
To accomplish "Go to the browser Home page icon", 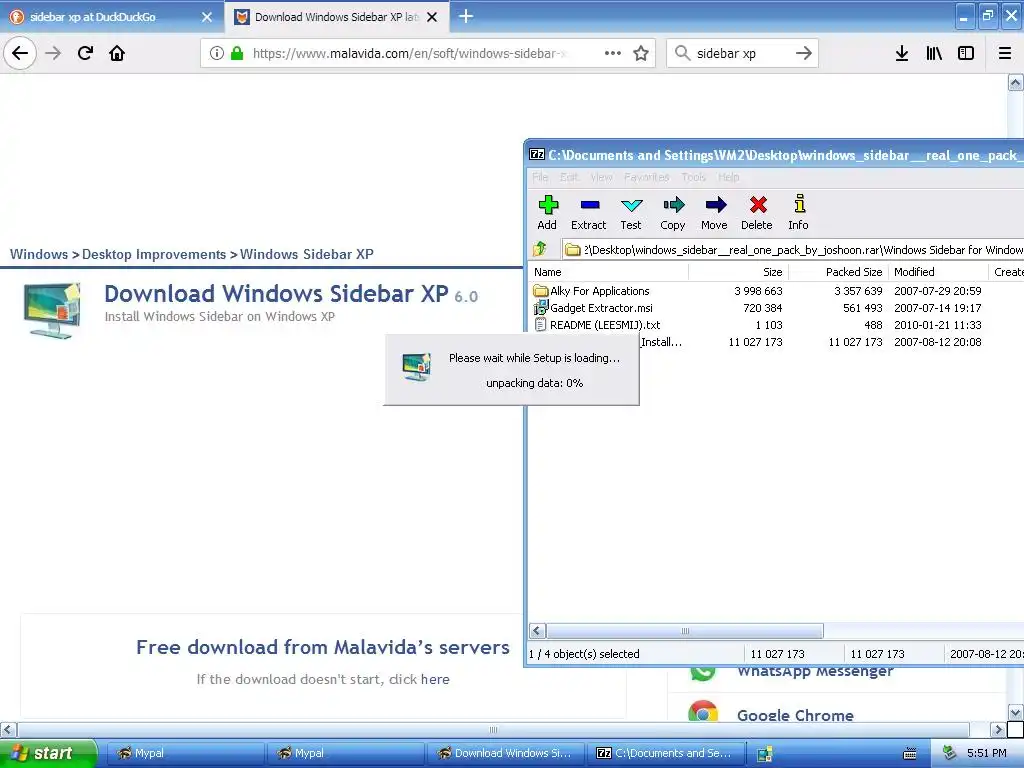I will coord(117,53).
